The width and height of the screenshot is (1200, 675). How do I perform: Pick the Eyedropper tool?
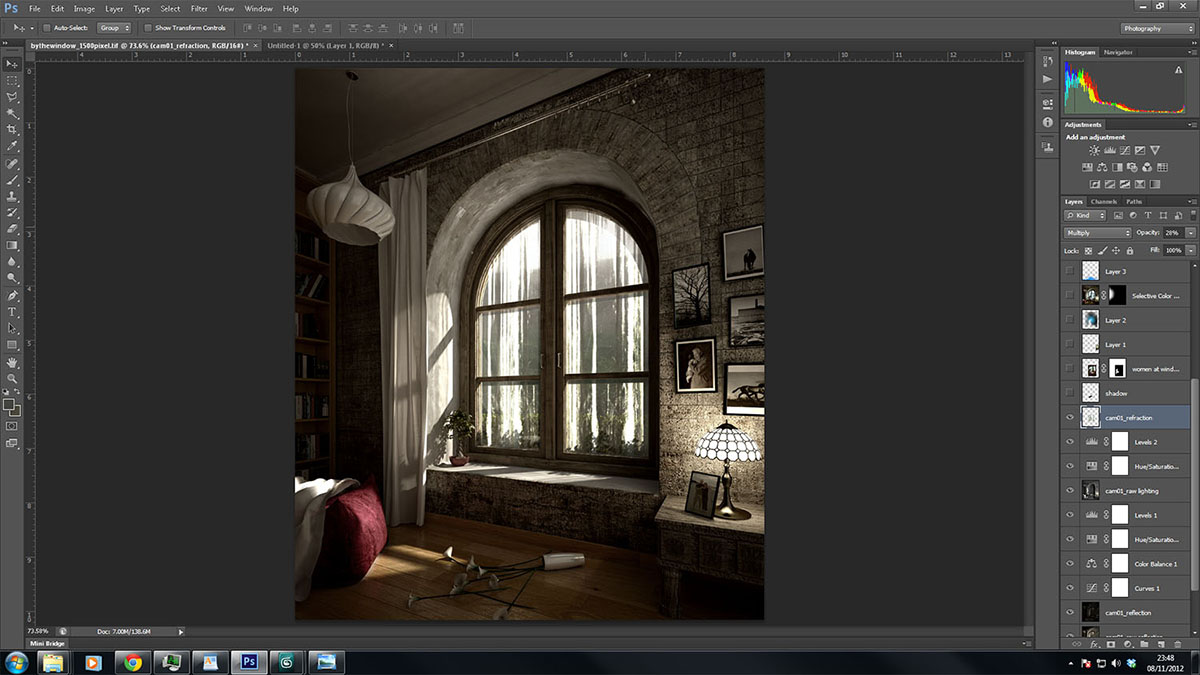[x=12, y=146]
